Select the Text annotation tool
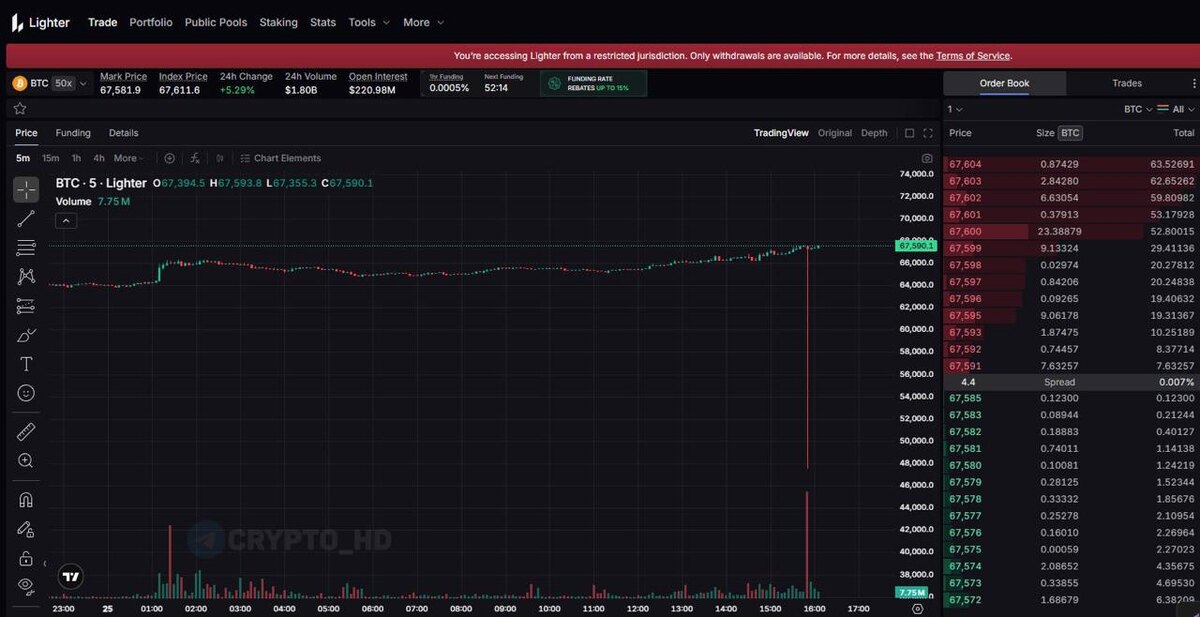This screenshot has width=1200, height=617. pyautogui.click(x=26, y=364)
